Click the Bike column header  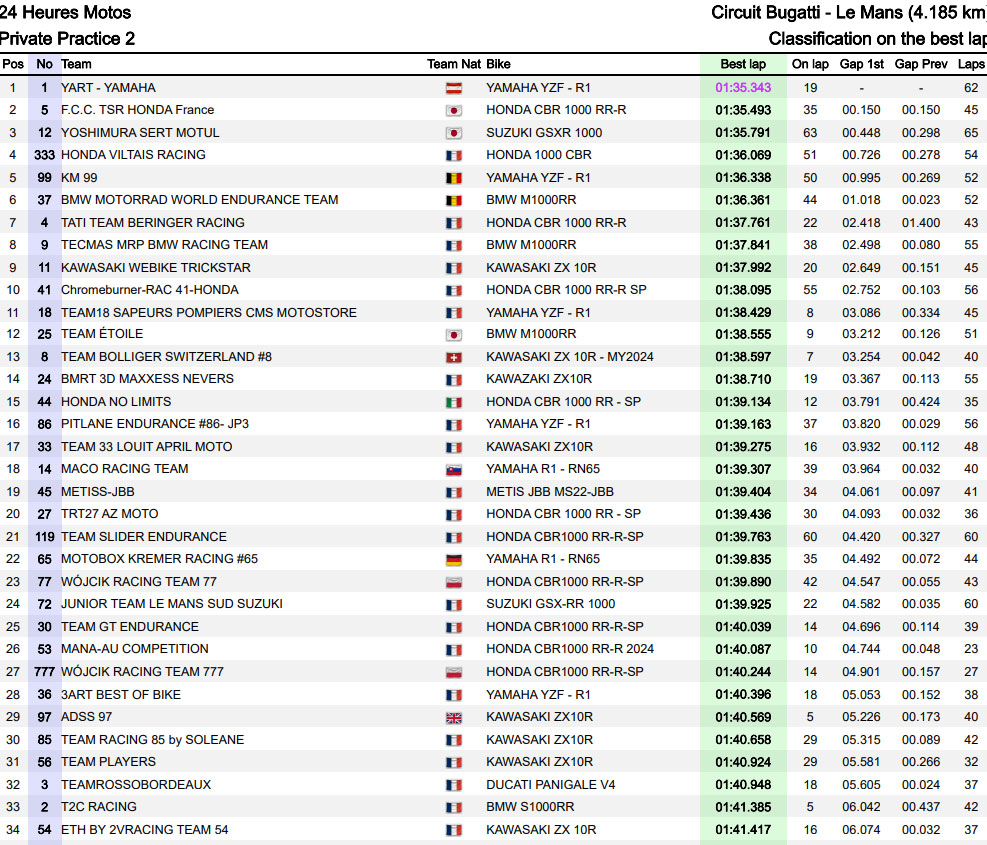point(500,64)
